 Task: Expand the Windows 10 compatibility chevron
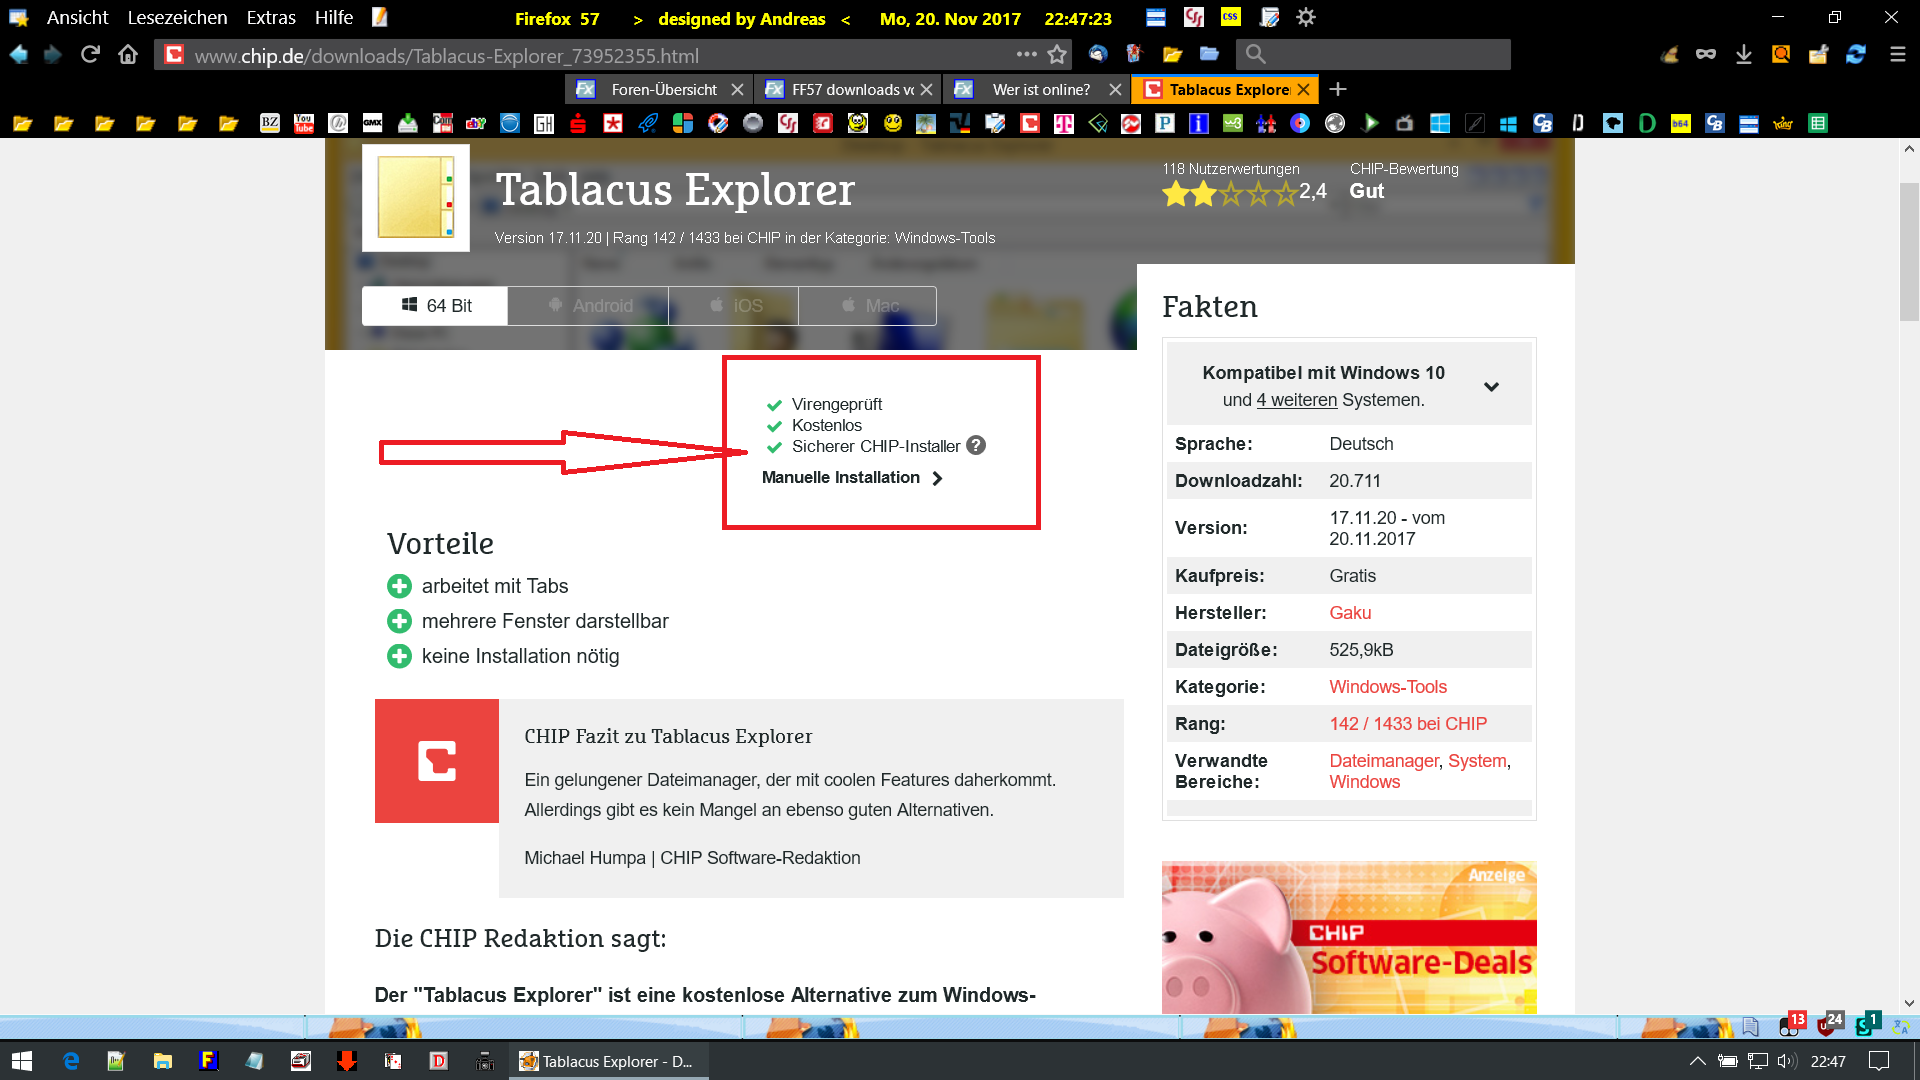[1491, 386]
